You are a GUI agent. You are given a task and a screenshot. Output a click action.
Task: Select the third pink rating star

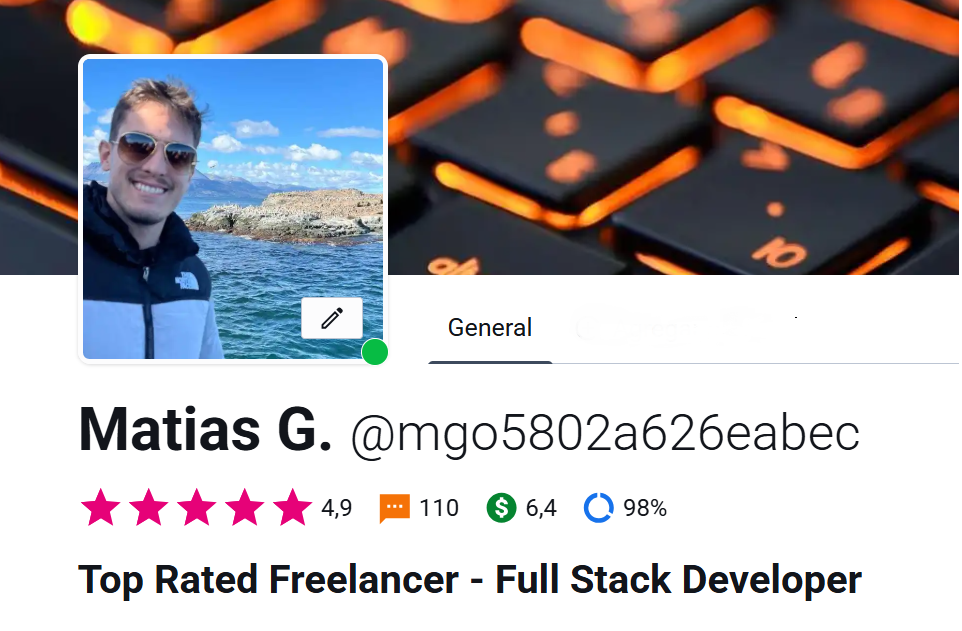point(196,507)
